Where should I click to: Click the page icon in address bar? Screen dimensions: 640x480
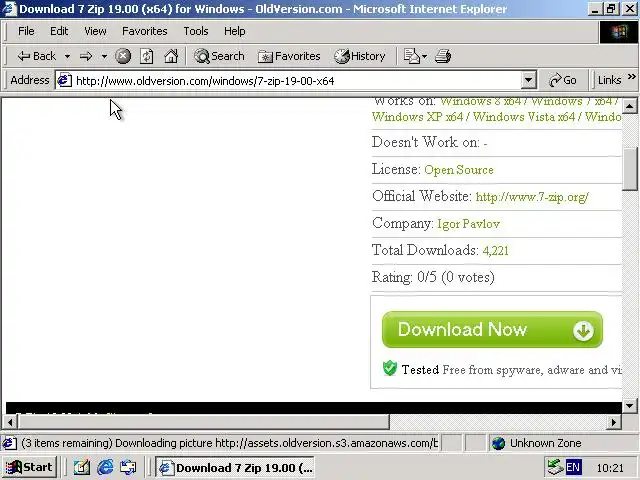click(x=64, y=80)
